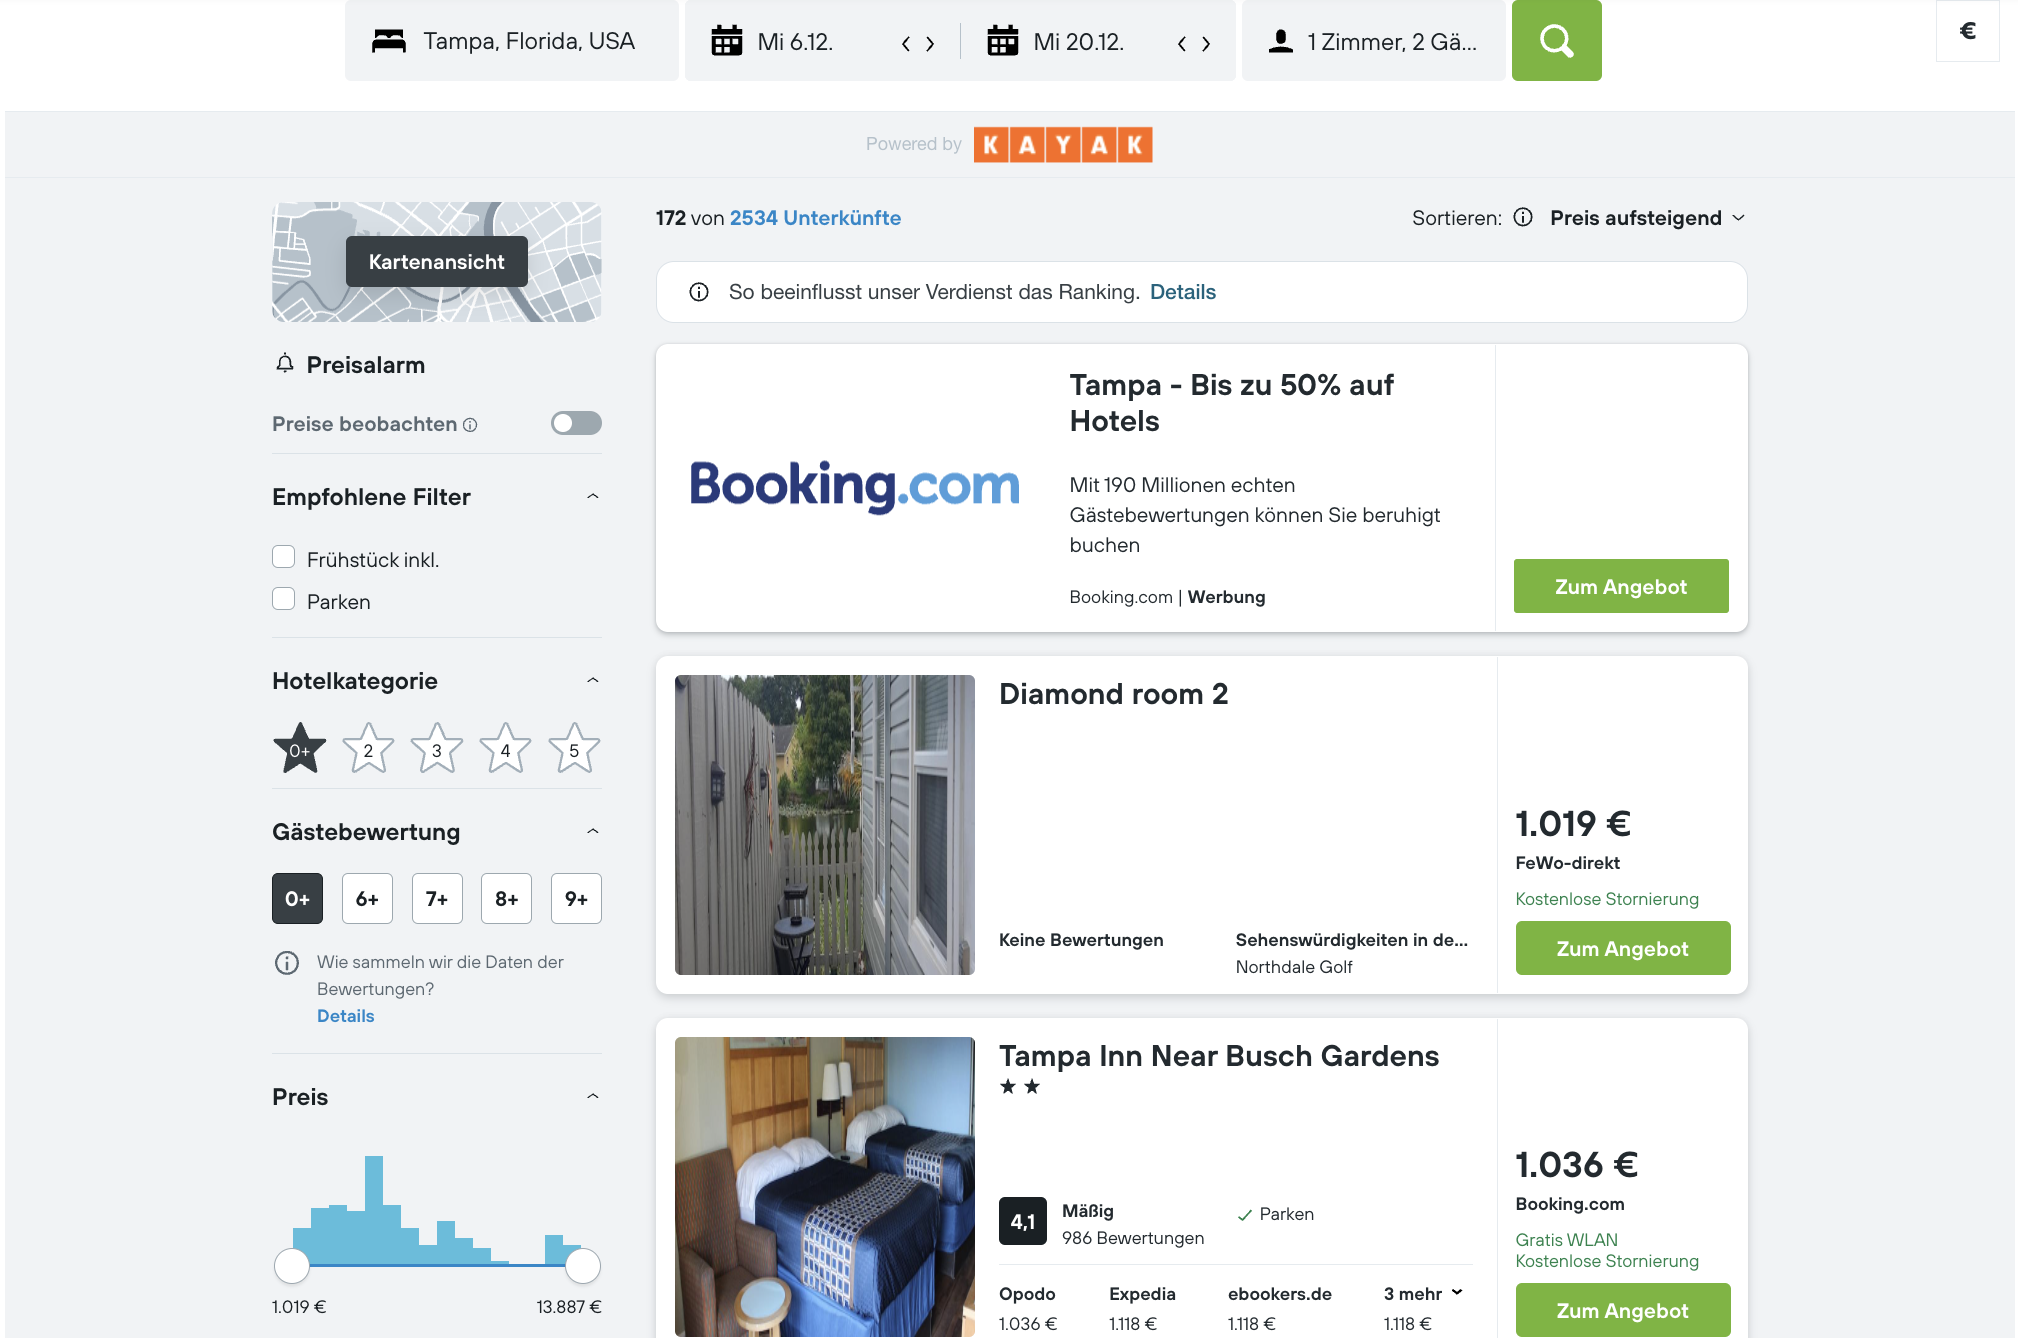The height and width of the screenshot is (1338, 2018).
Task: Open Diamond room 2 listing title
Action: [1113, 694]
